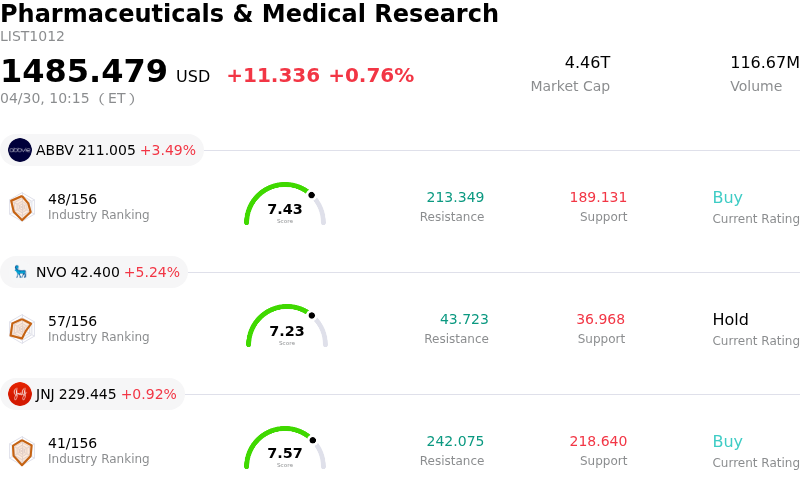This screenshot has width=800, height=488.
Task: Open the NVO 42.400 stock chip
Action: point(95,272)
